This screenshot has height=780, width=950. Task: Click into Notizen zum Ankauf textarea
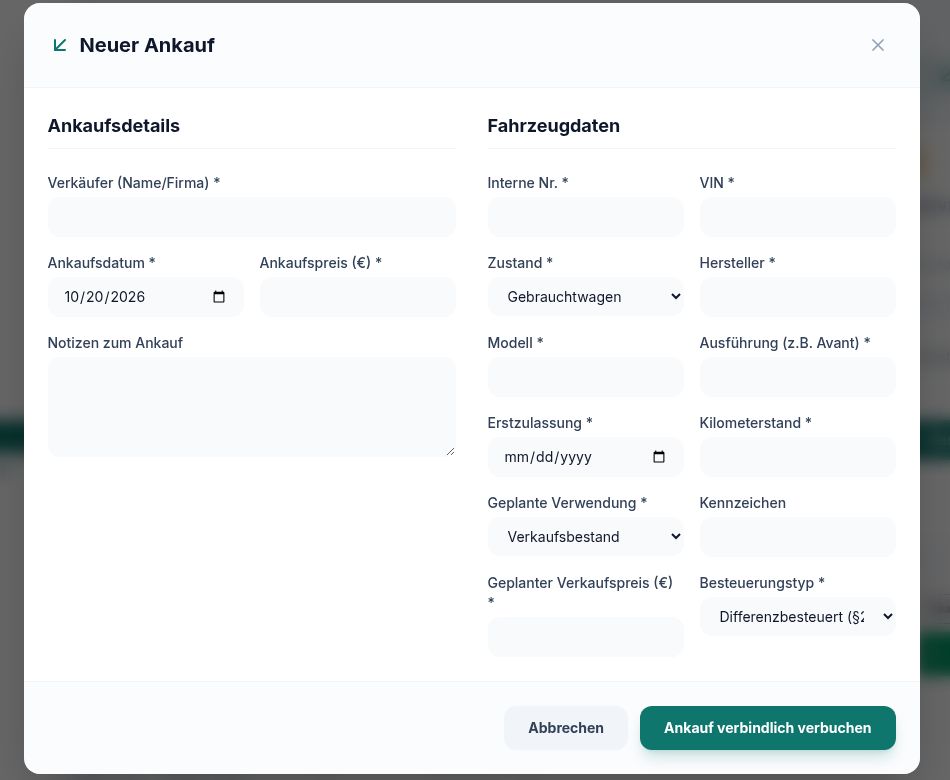(251, 407)
